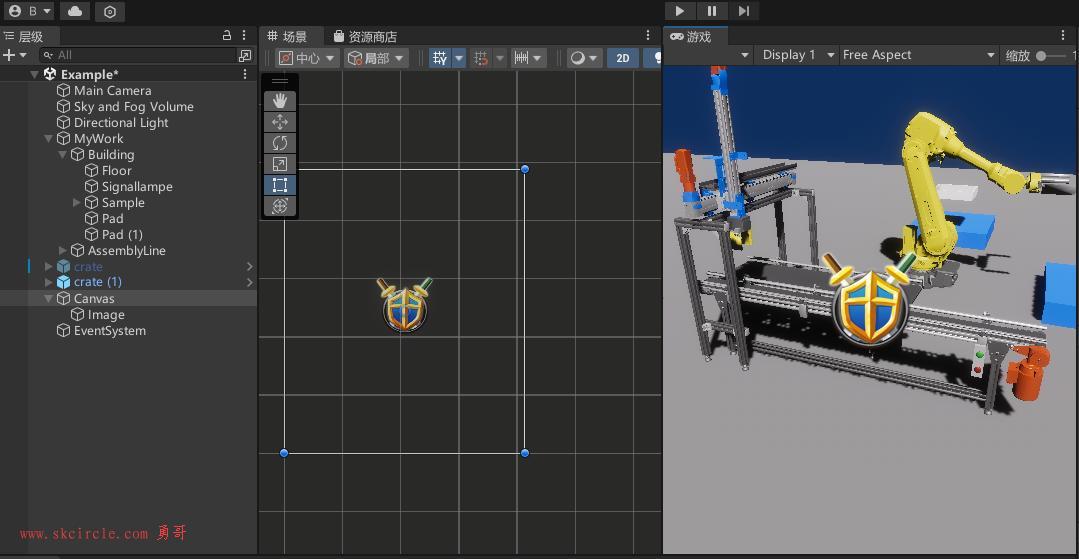Click the Step frame button
This screenshot has width=1079, height=559.
[x=744, y=11]
